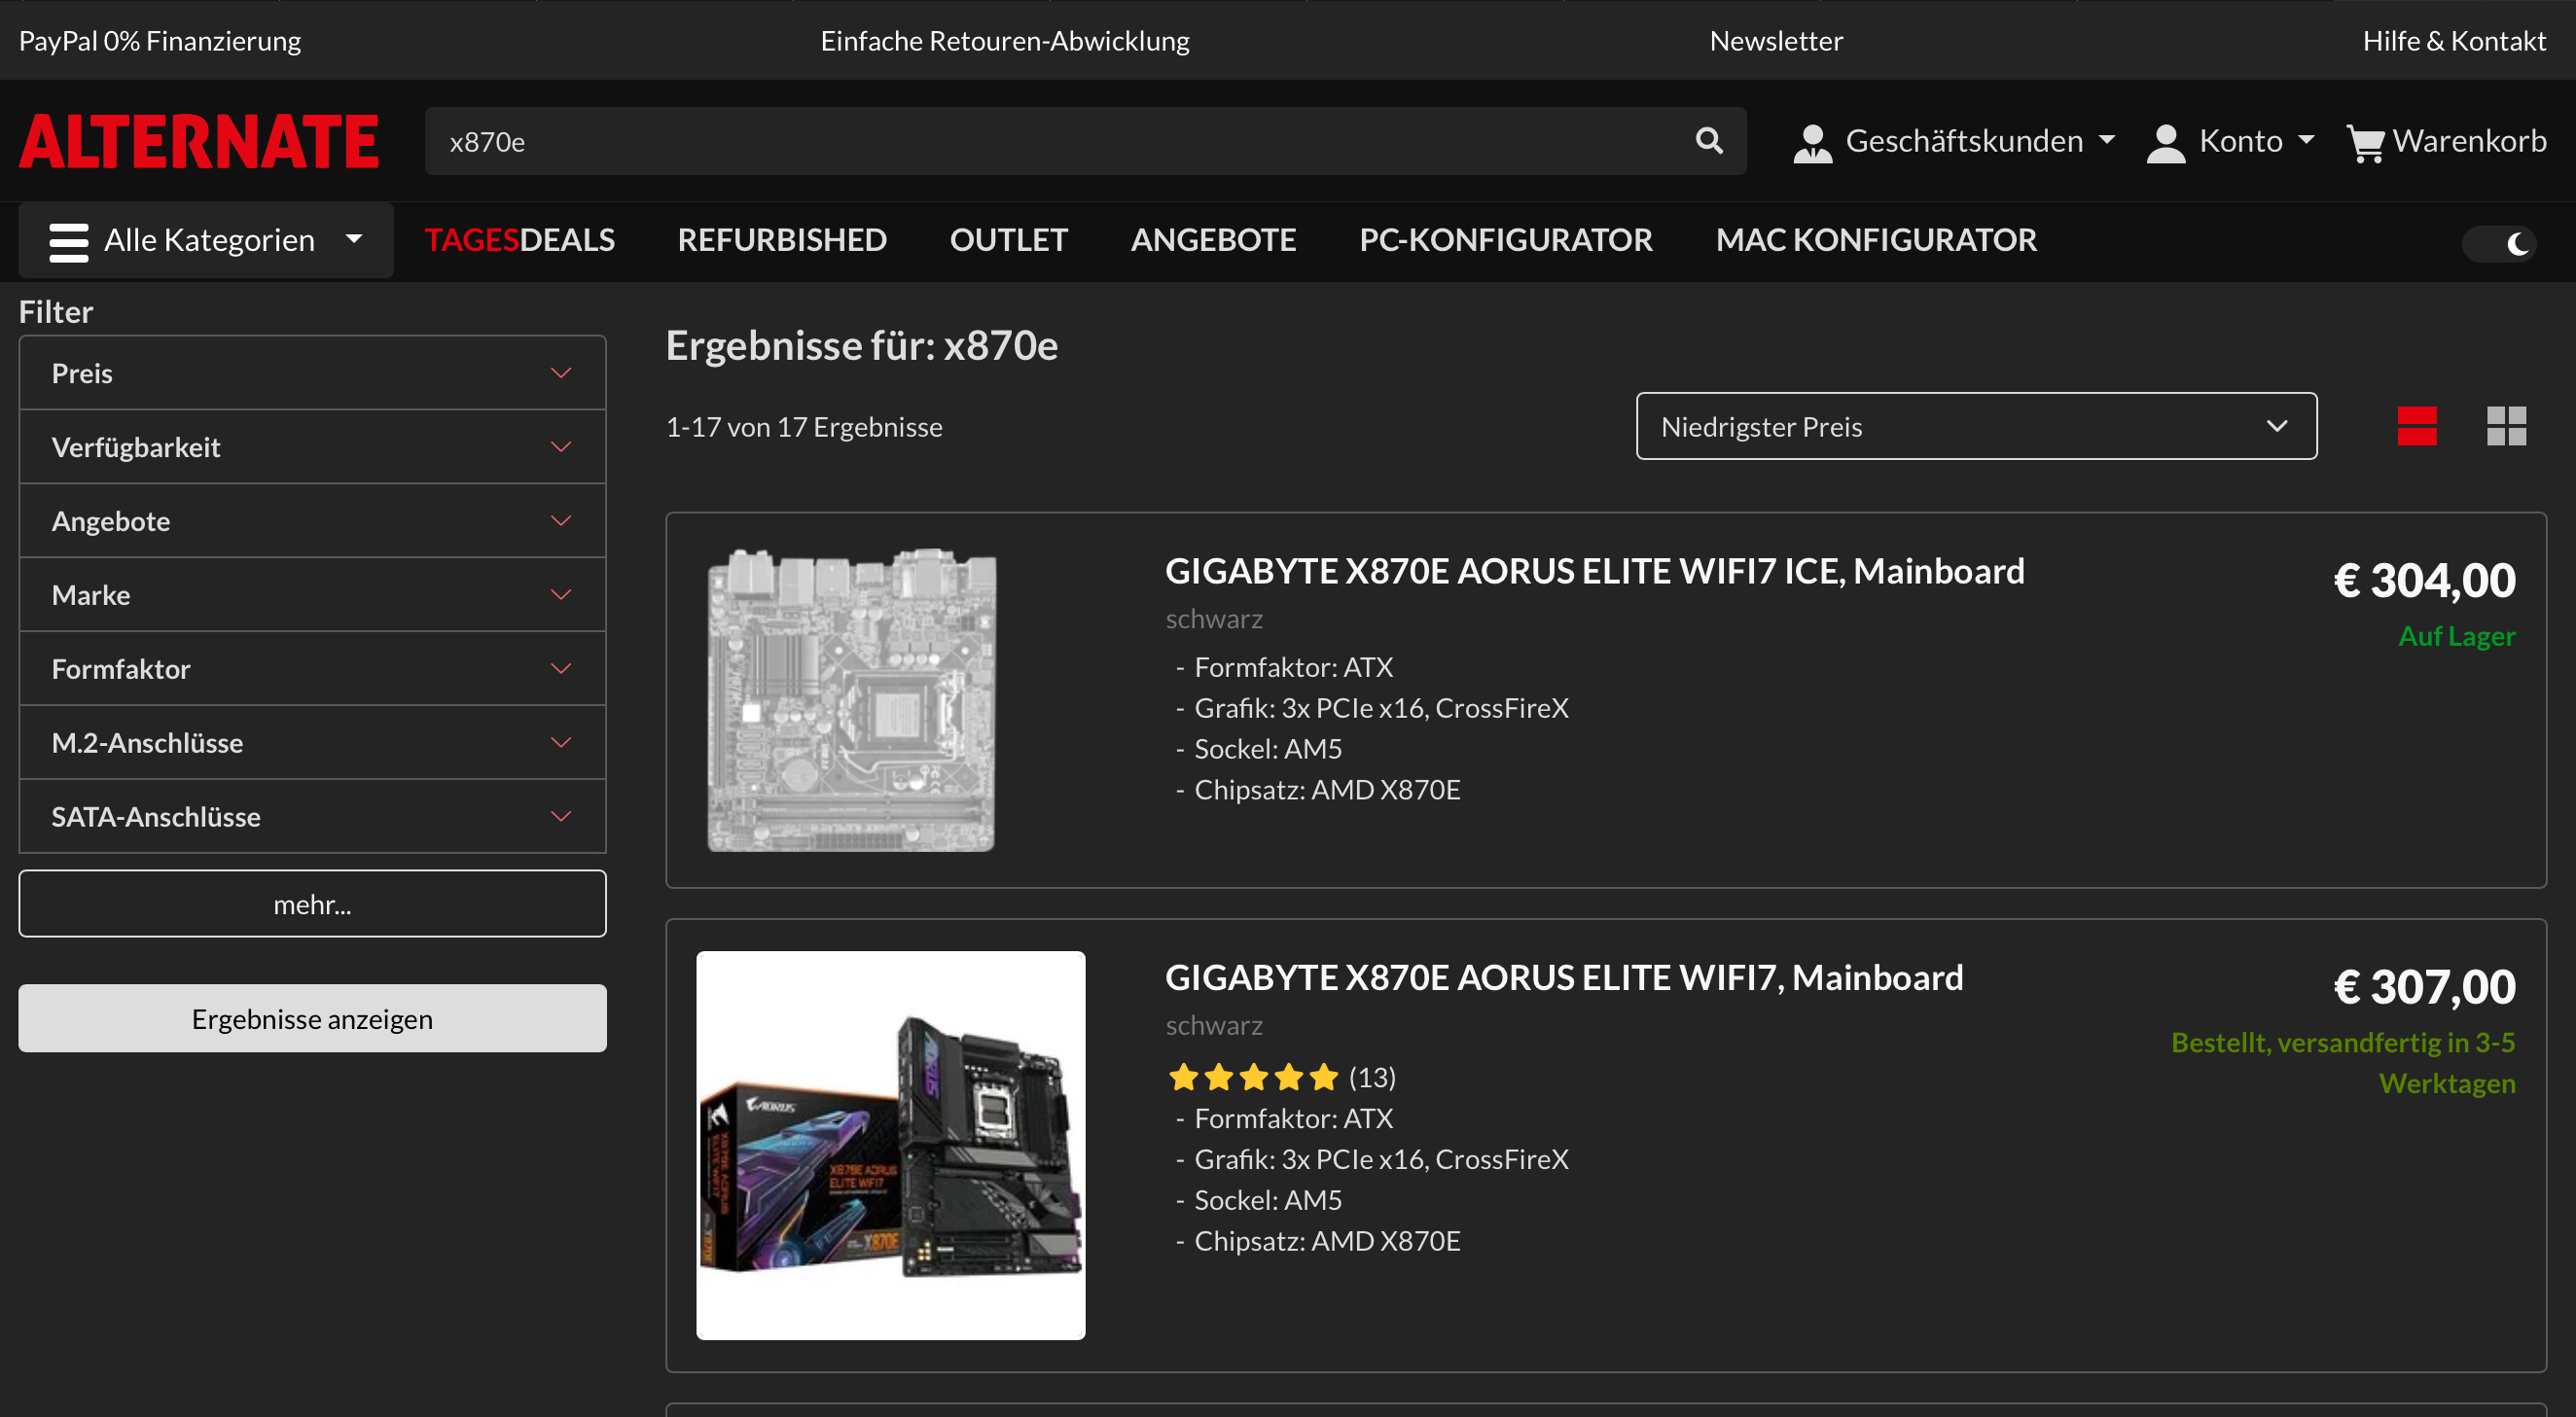Expand the Formfaktor filter section
The height and width of the screenshot is (1417, 2576).
312,669
